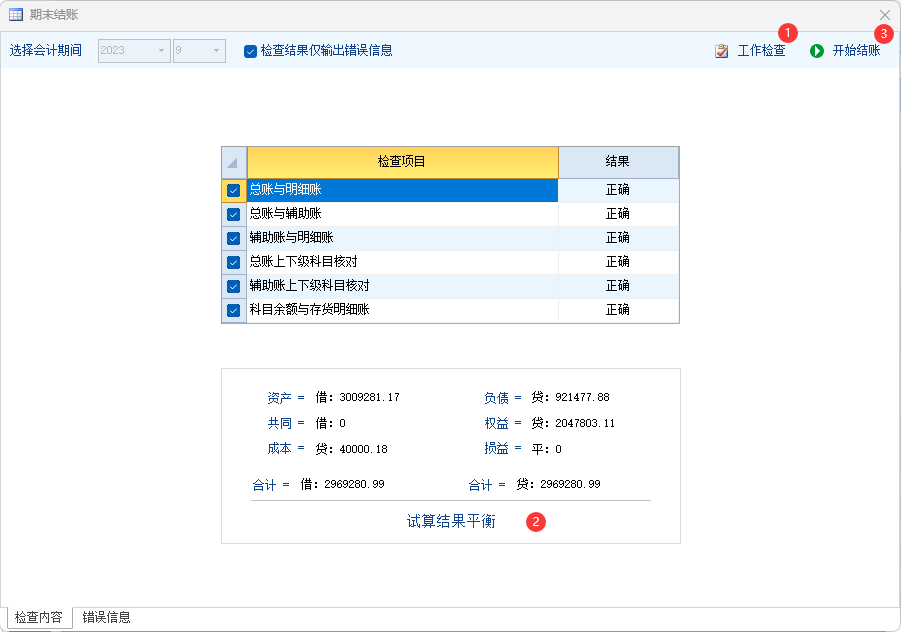Screen dimensions: 901x632
Task: Click the 正确 result for 科目余额与存货明细账
Action: (x=618, y=310)
